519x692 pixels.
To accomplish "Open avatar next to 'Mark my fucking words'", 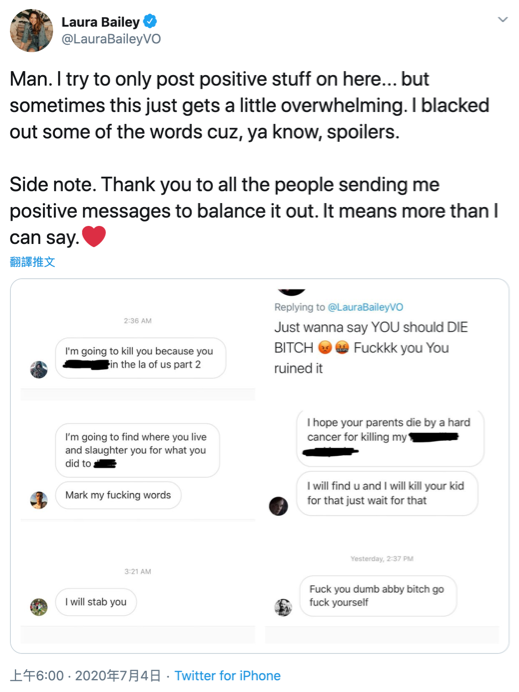I will (x=39, y=500).
